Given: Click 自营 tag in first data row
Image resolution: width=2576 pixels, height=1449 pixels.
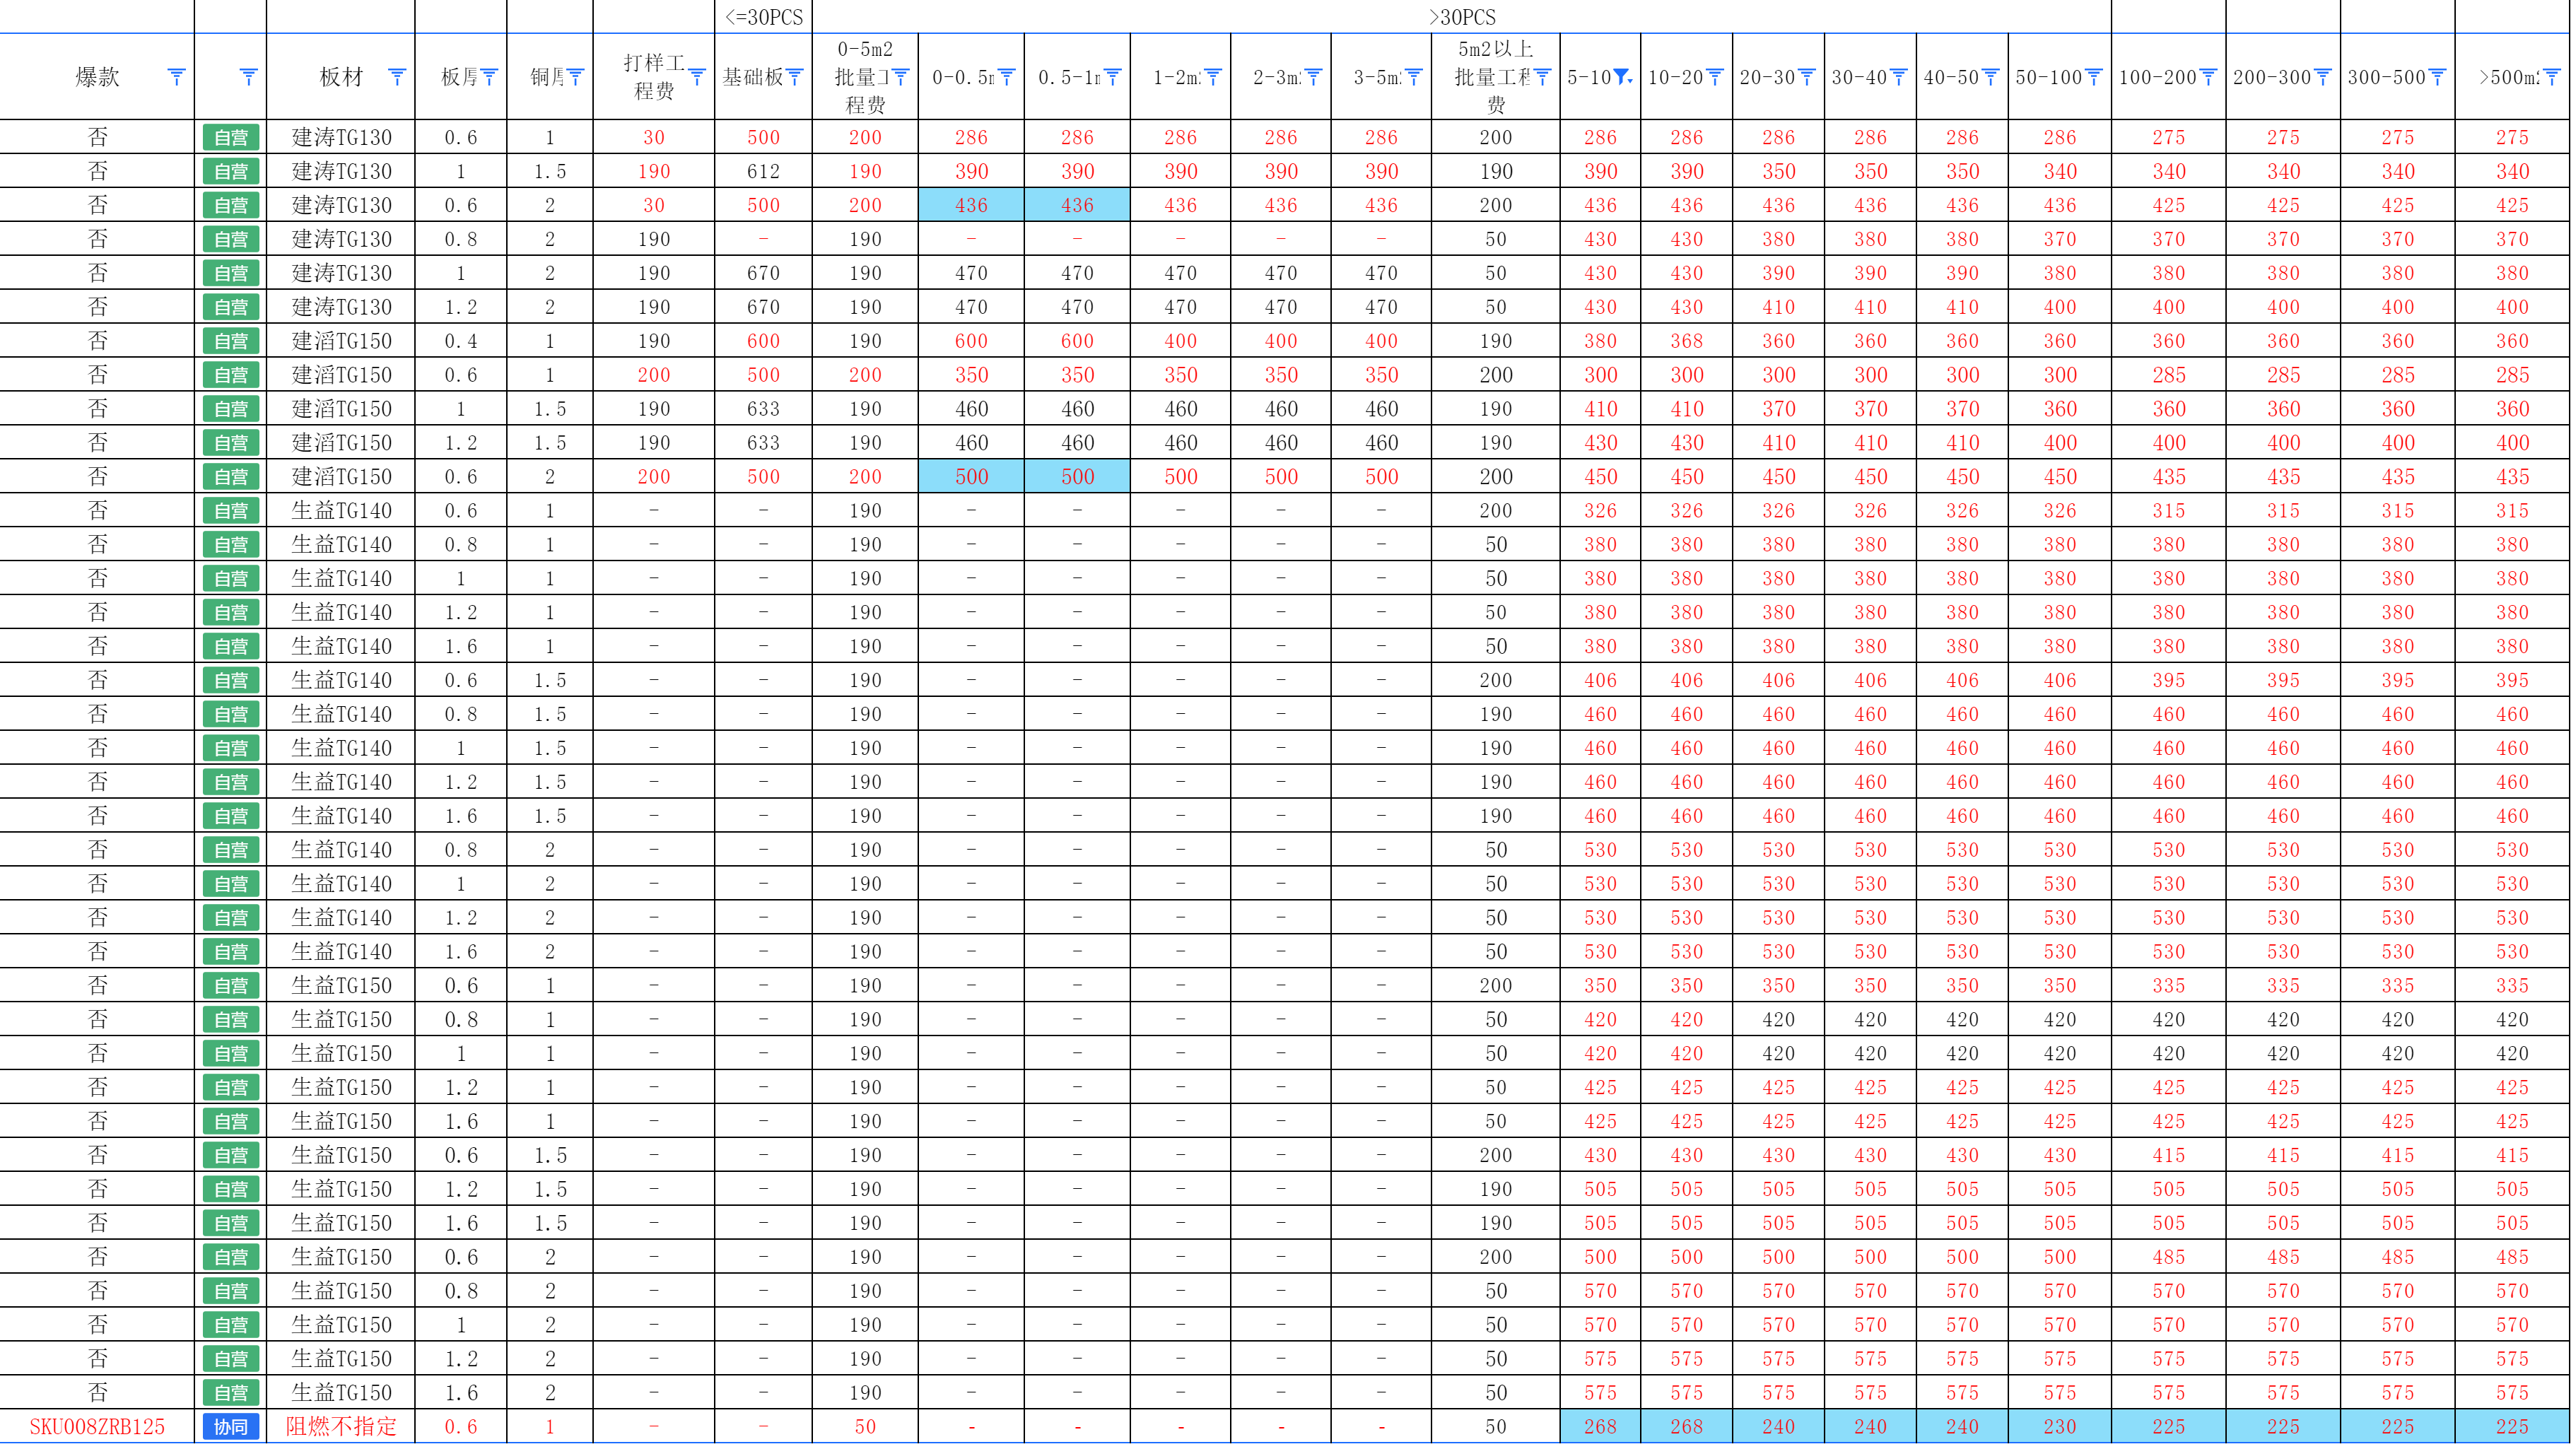Looking at the screenshot, I should pyautogui.click(x=231, y=137).
